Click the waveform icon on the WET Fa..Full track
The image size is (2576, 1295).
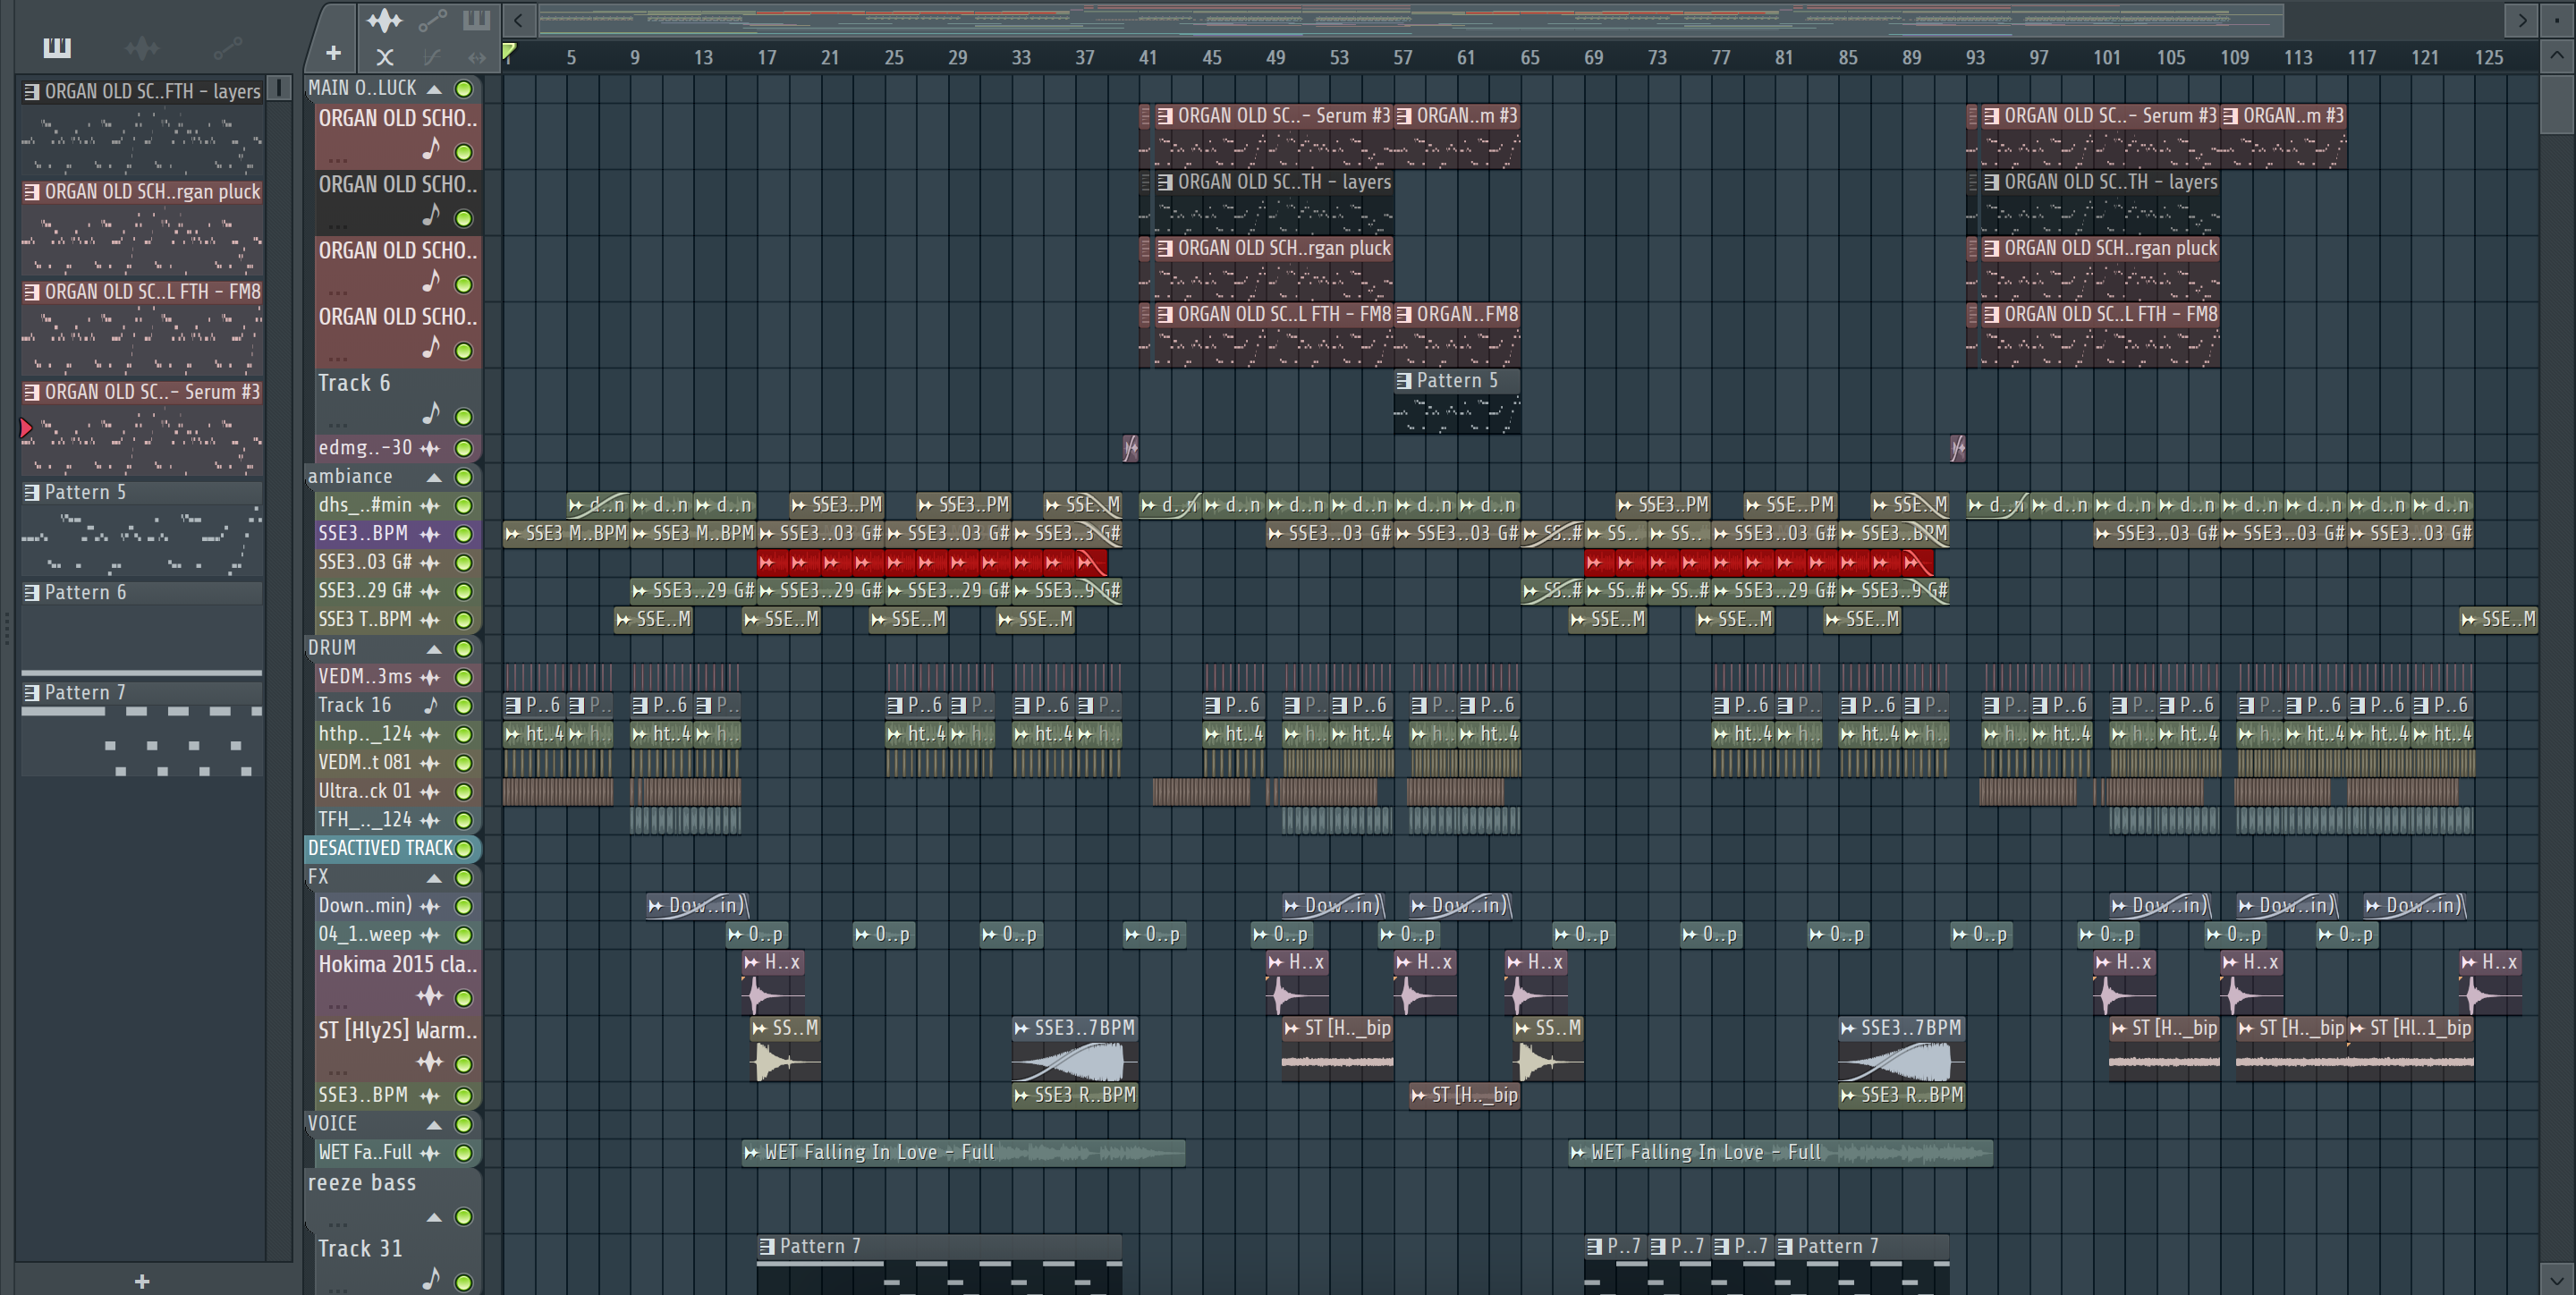coord(430,1152)
